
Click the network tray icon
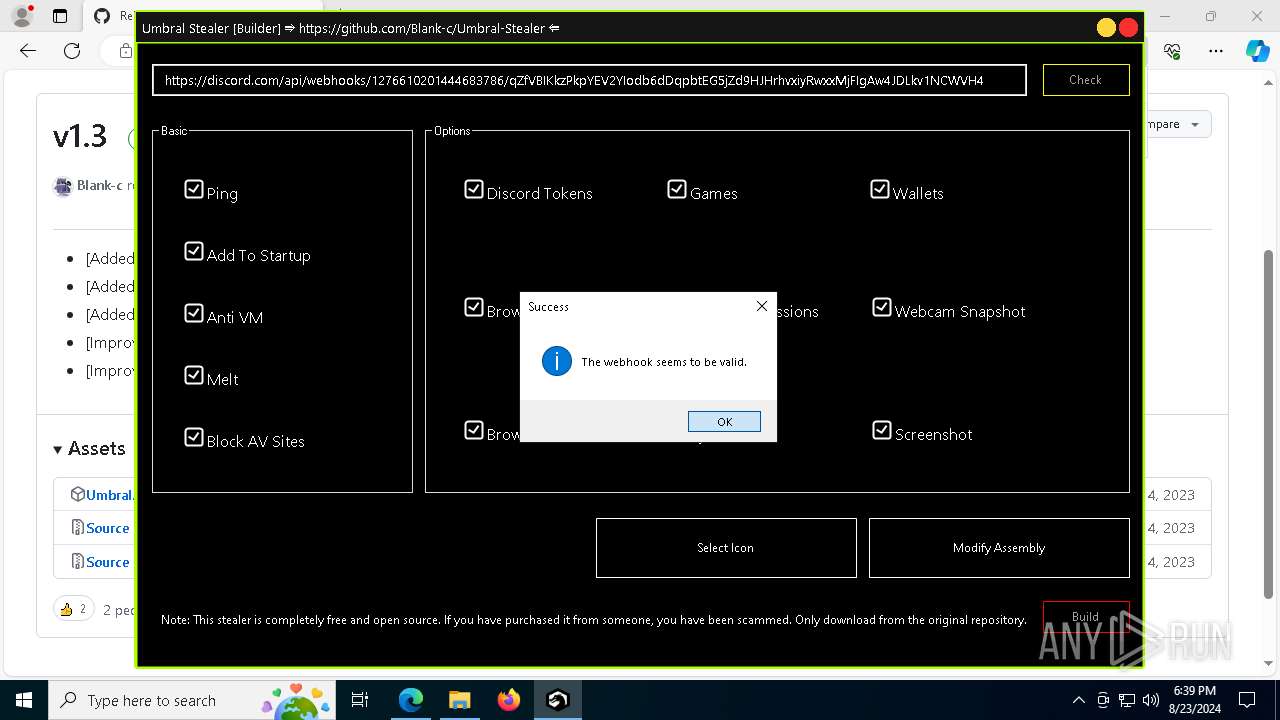1127,700
